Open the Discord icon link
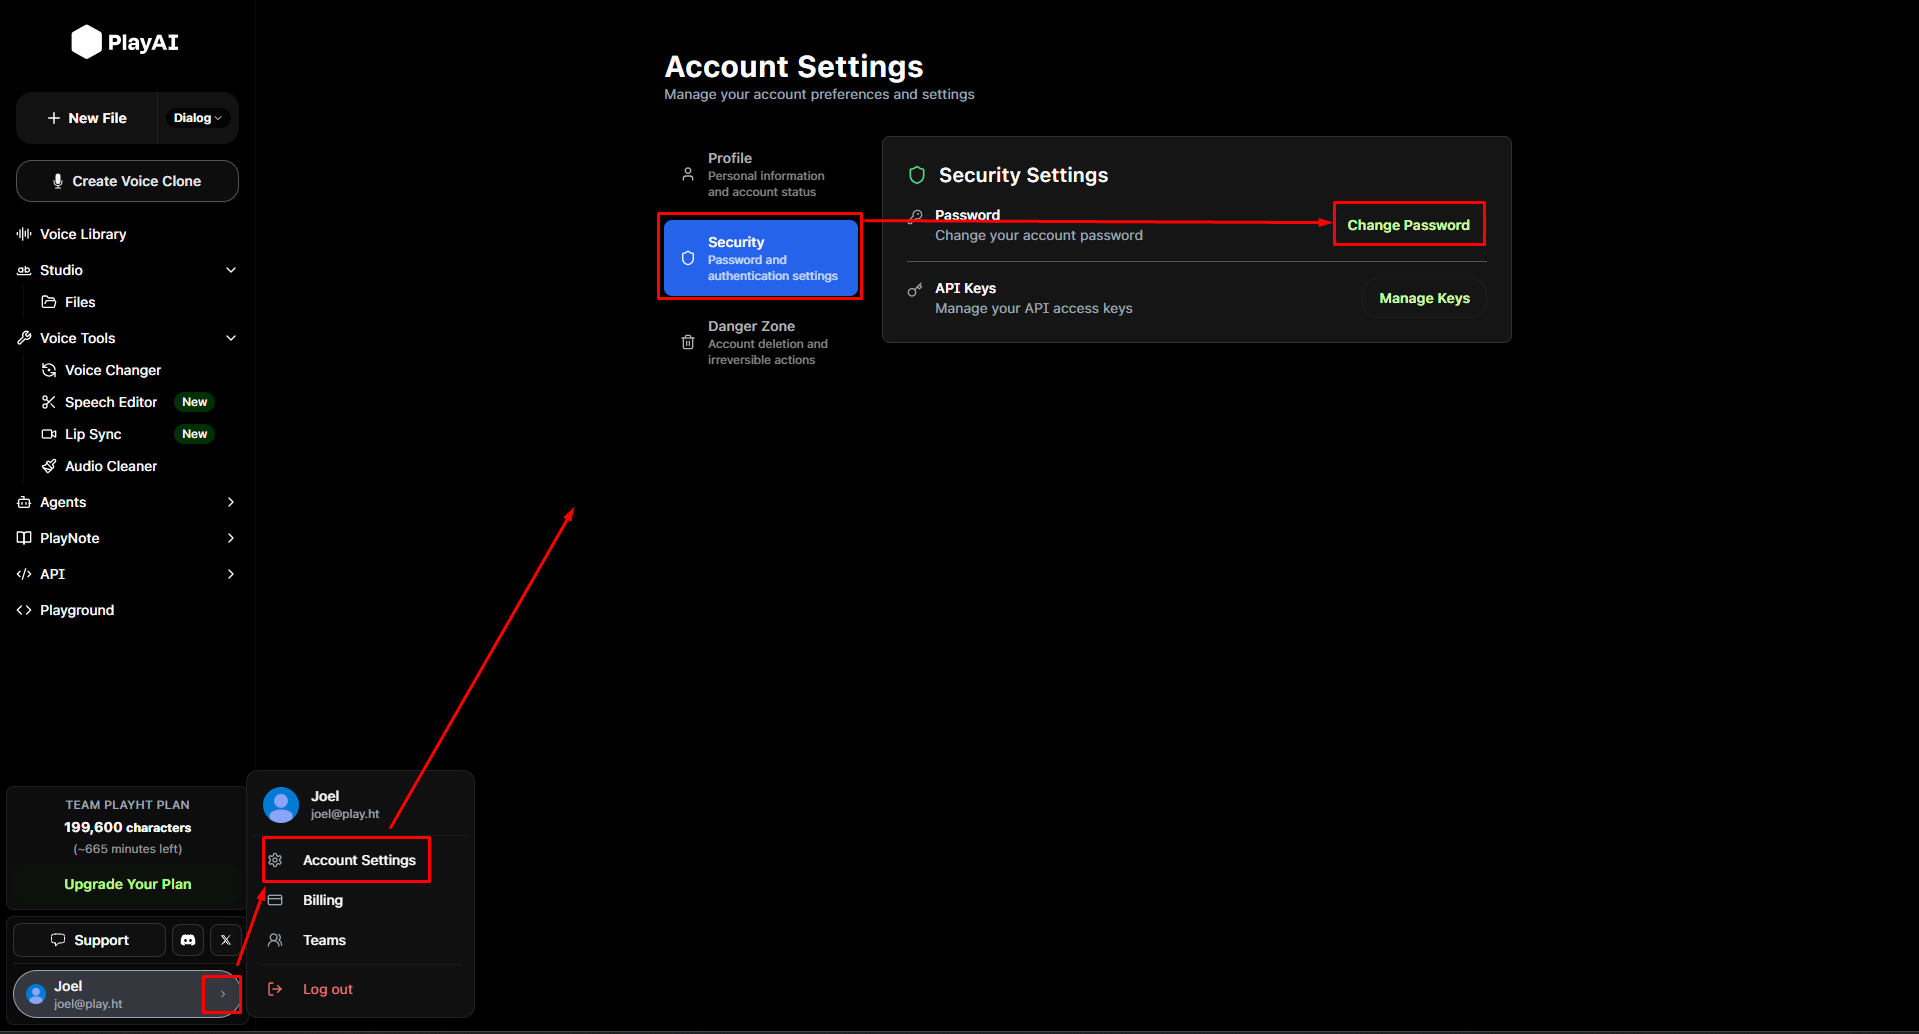 click(x=188, y=940)
